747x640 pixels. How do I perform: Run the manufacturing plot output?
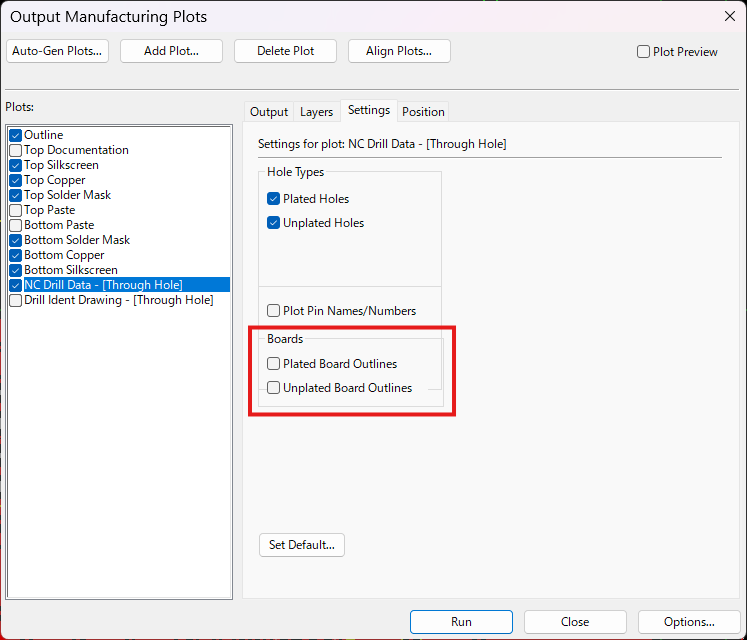tap(461, 621)
